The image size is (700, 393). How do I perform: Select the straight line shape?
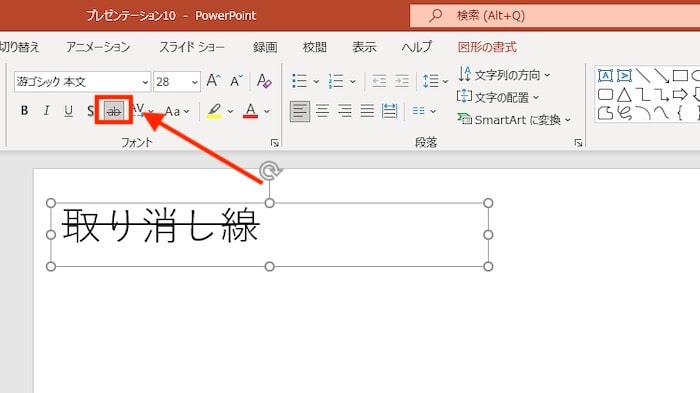point(643,75)
